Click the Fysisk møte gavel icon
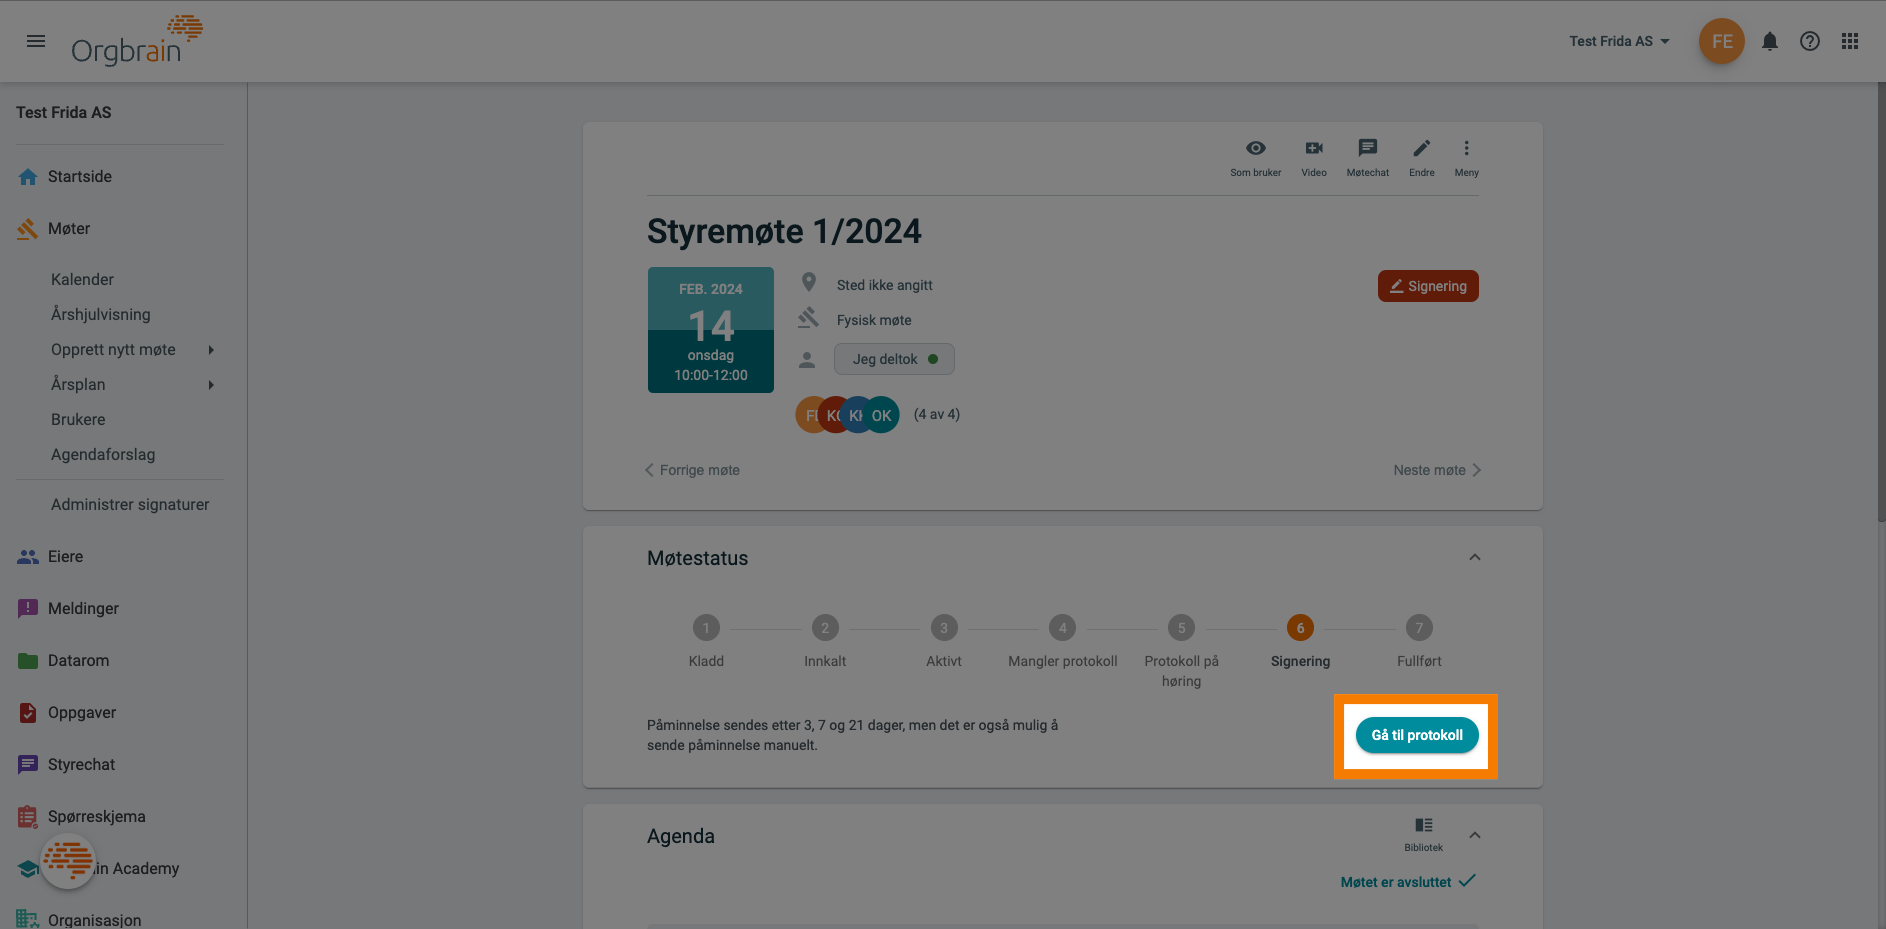The height and width of the screenshot is (929, 1886). click(808, 319)
